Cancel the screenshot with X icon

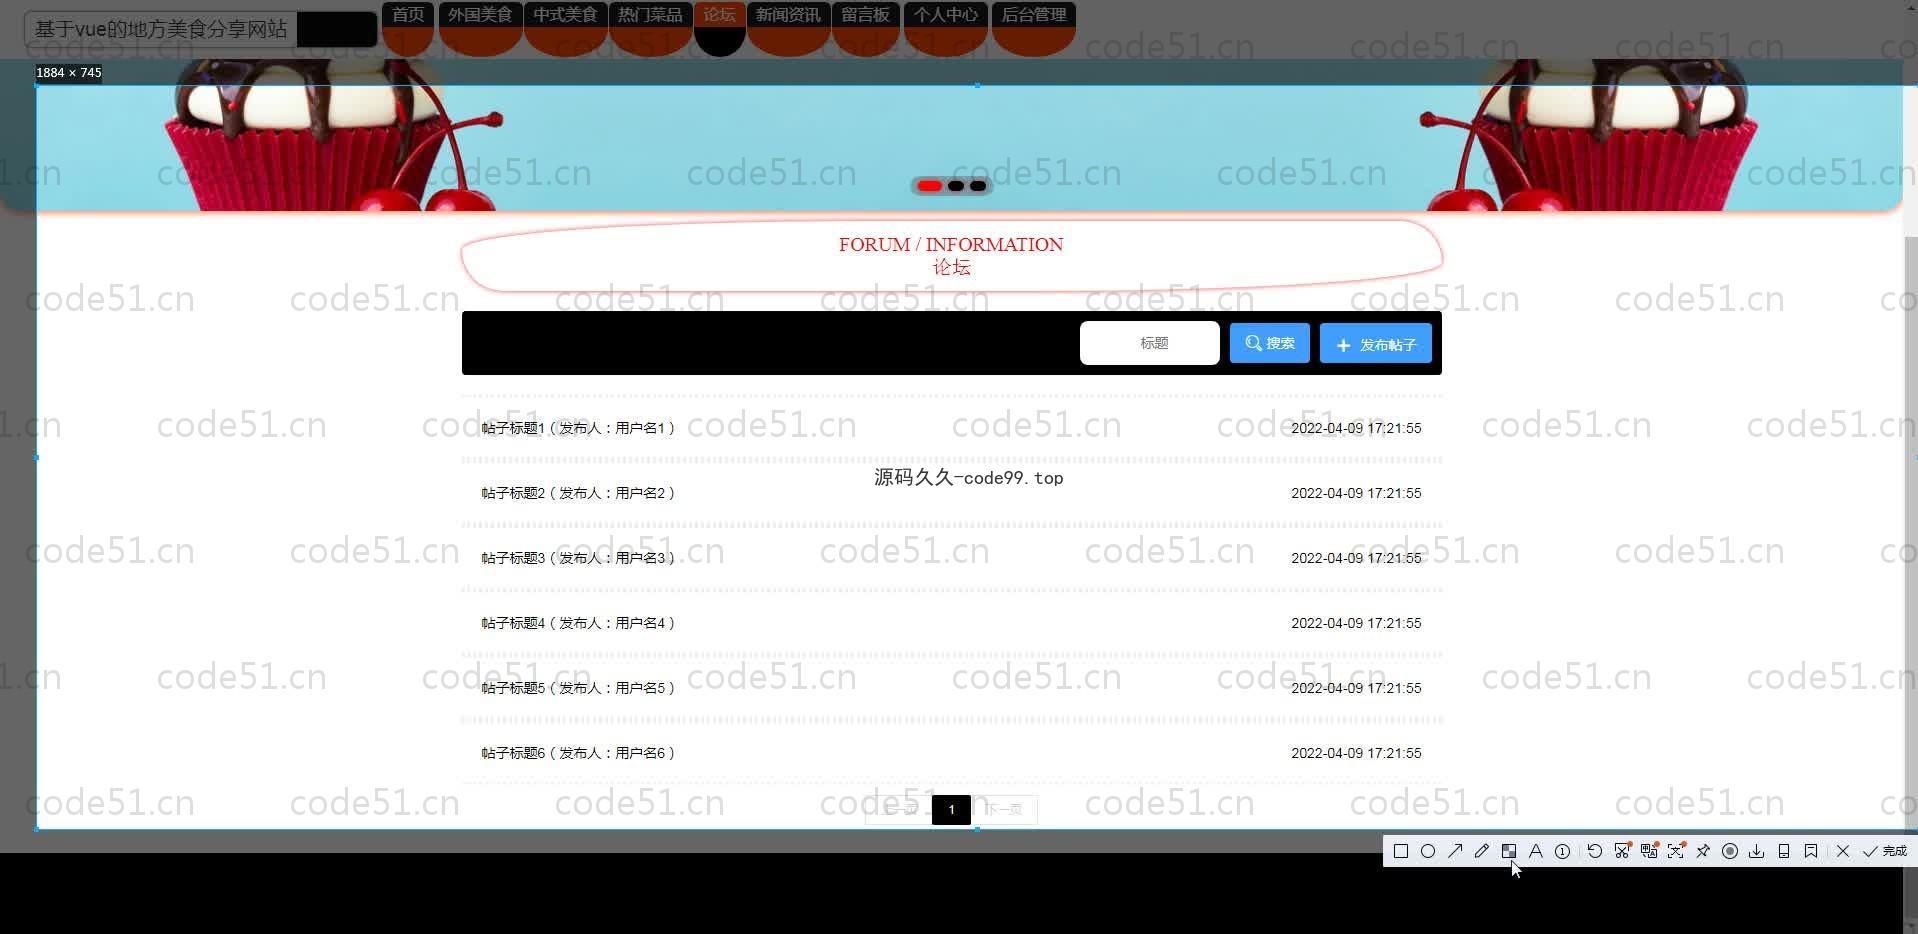point(1842,851)
